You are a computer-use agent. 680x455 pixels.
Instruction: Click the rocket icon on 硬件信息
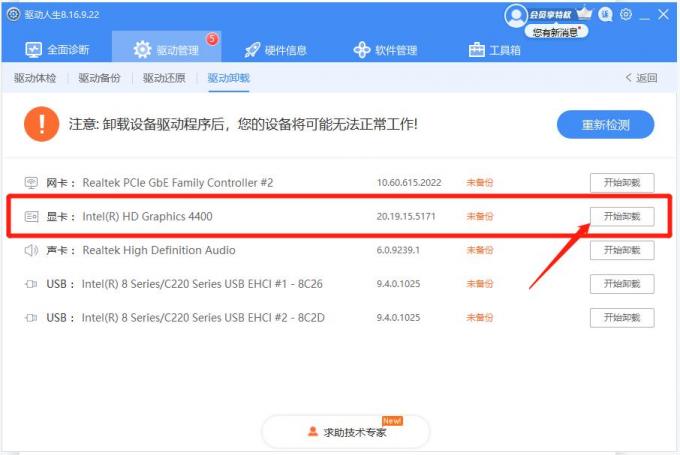(252, 50)
